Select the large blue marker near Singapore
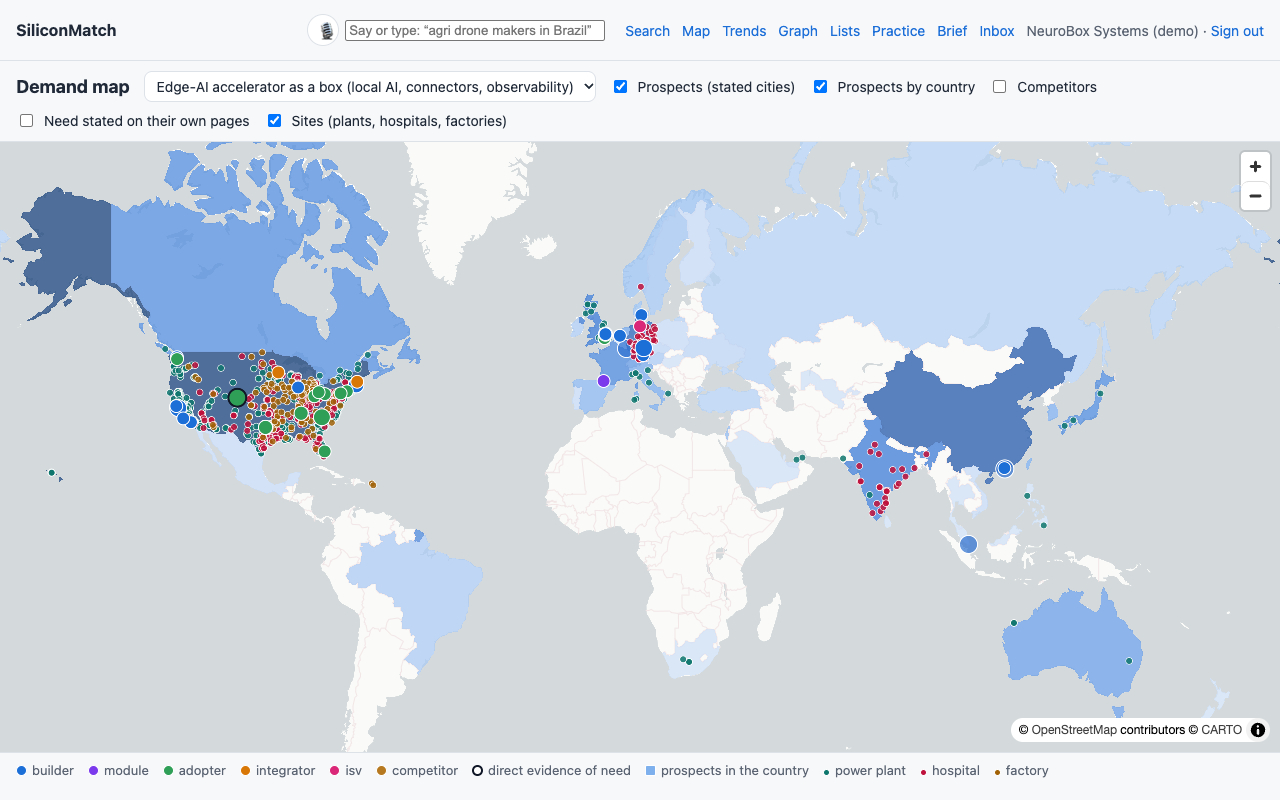 968,544
